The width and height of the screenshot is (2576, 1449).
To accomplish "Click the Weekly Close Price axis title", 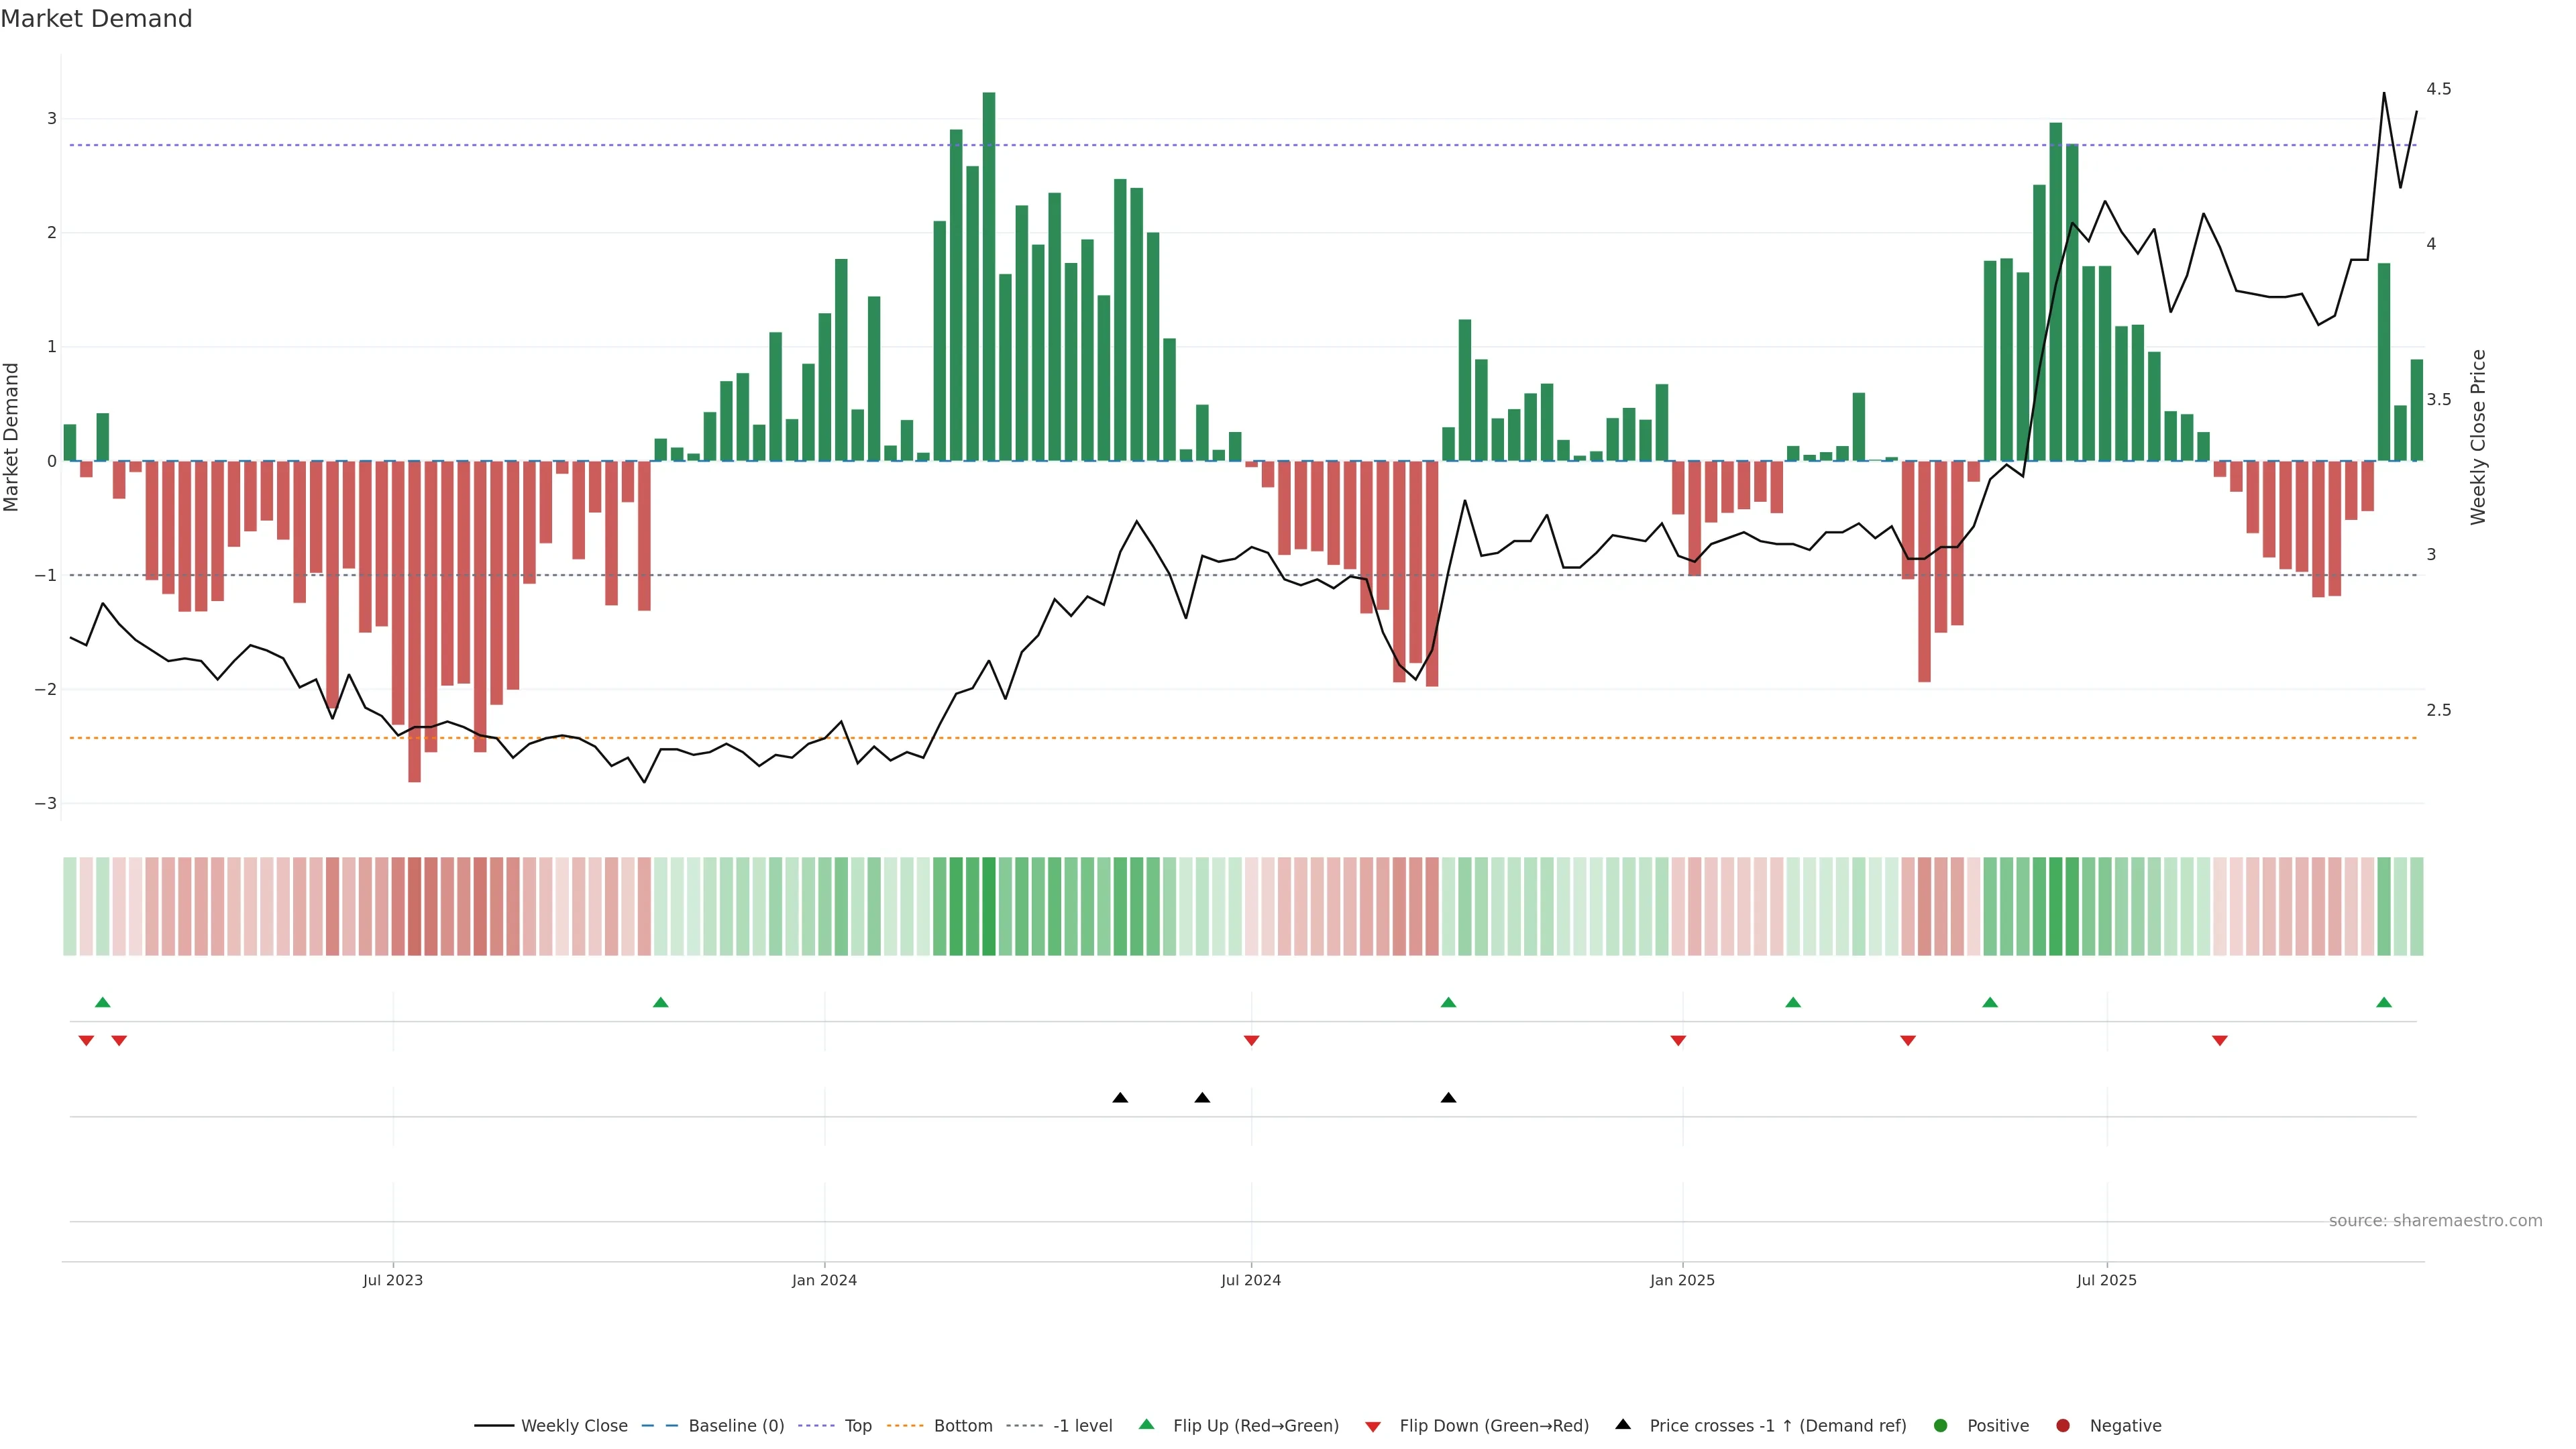I will point(2477,437).
